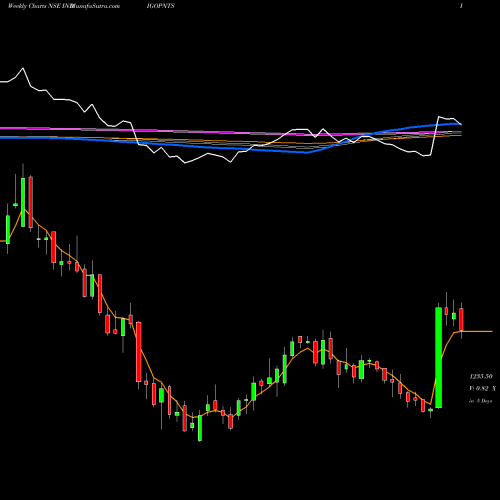Click the 1235.50 price value
The width and height of the screenshot is (500, 500).
[x=481, y=376]
